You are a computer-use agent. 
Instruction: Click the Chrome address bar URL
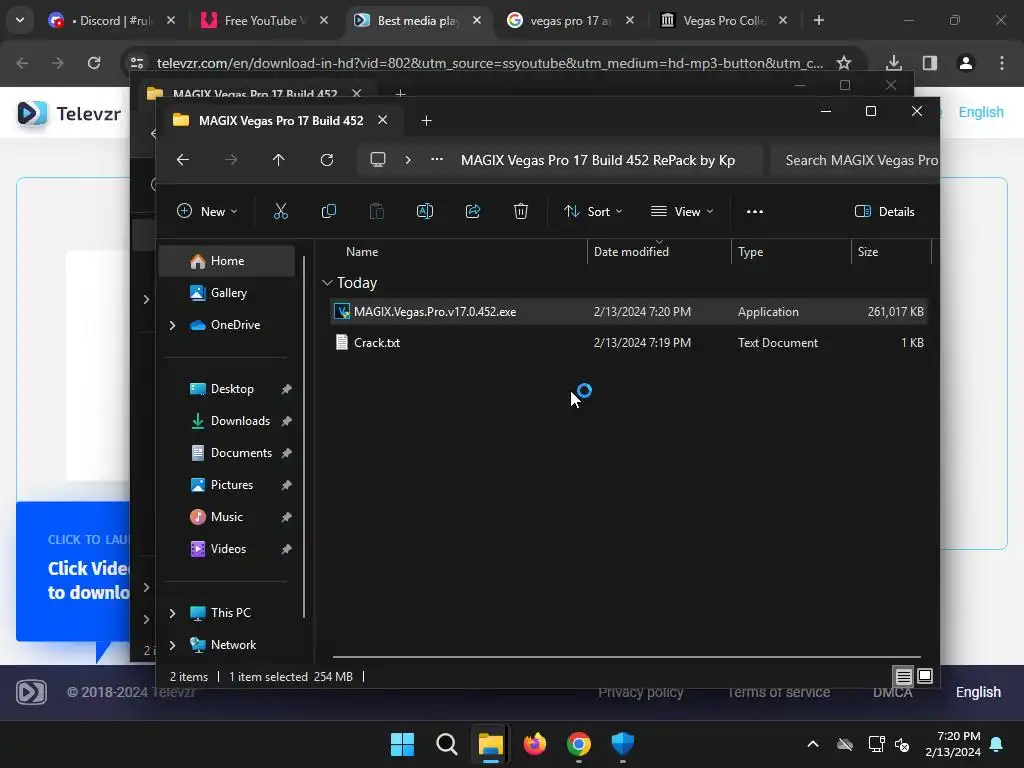(490, 63)
